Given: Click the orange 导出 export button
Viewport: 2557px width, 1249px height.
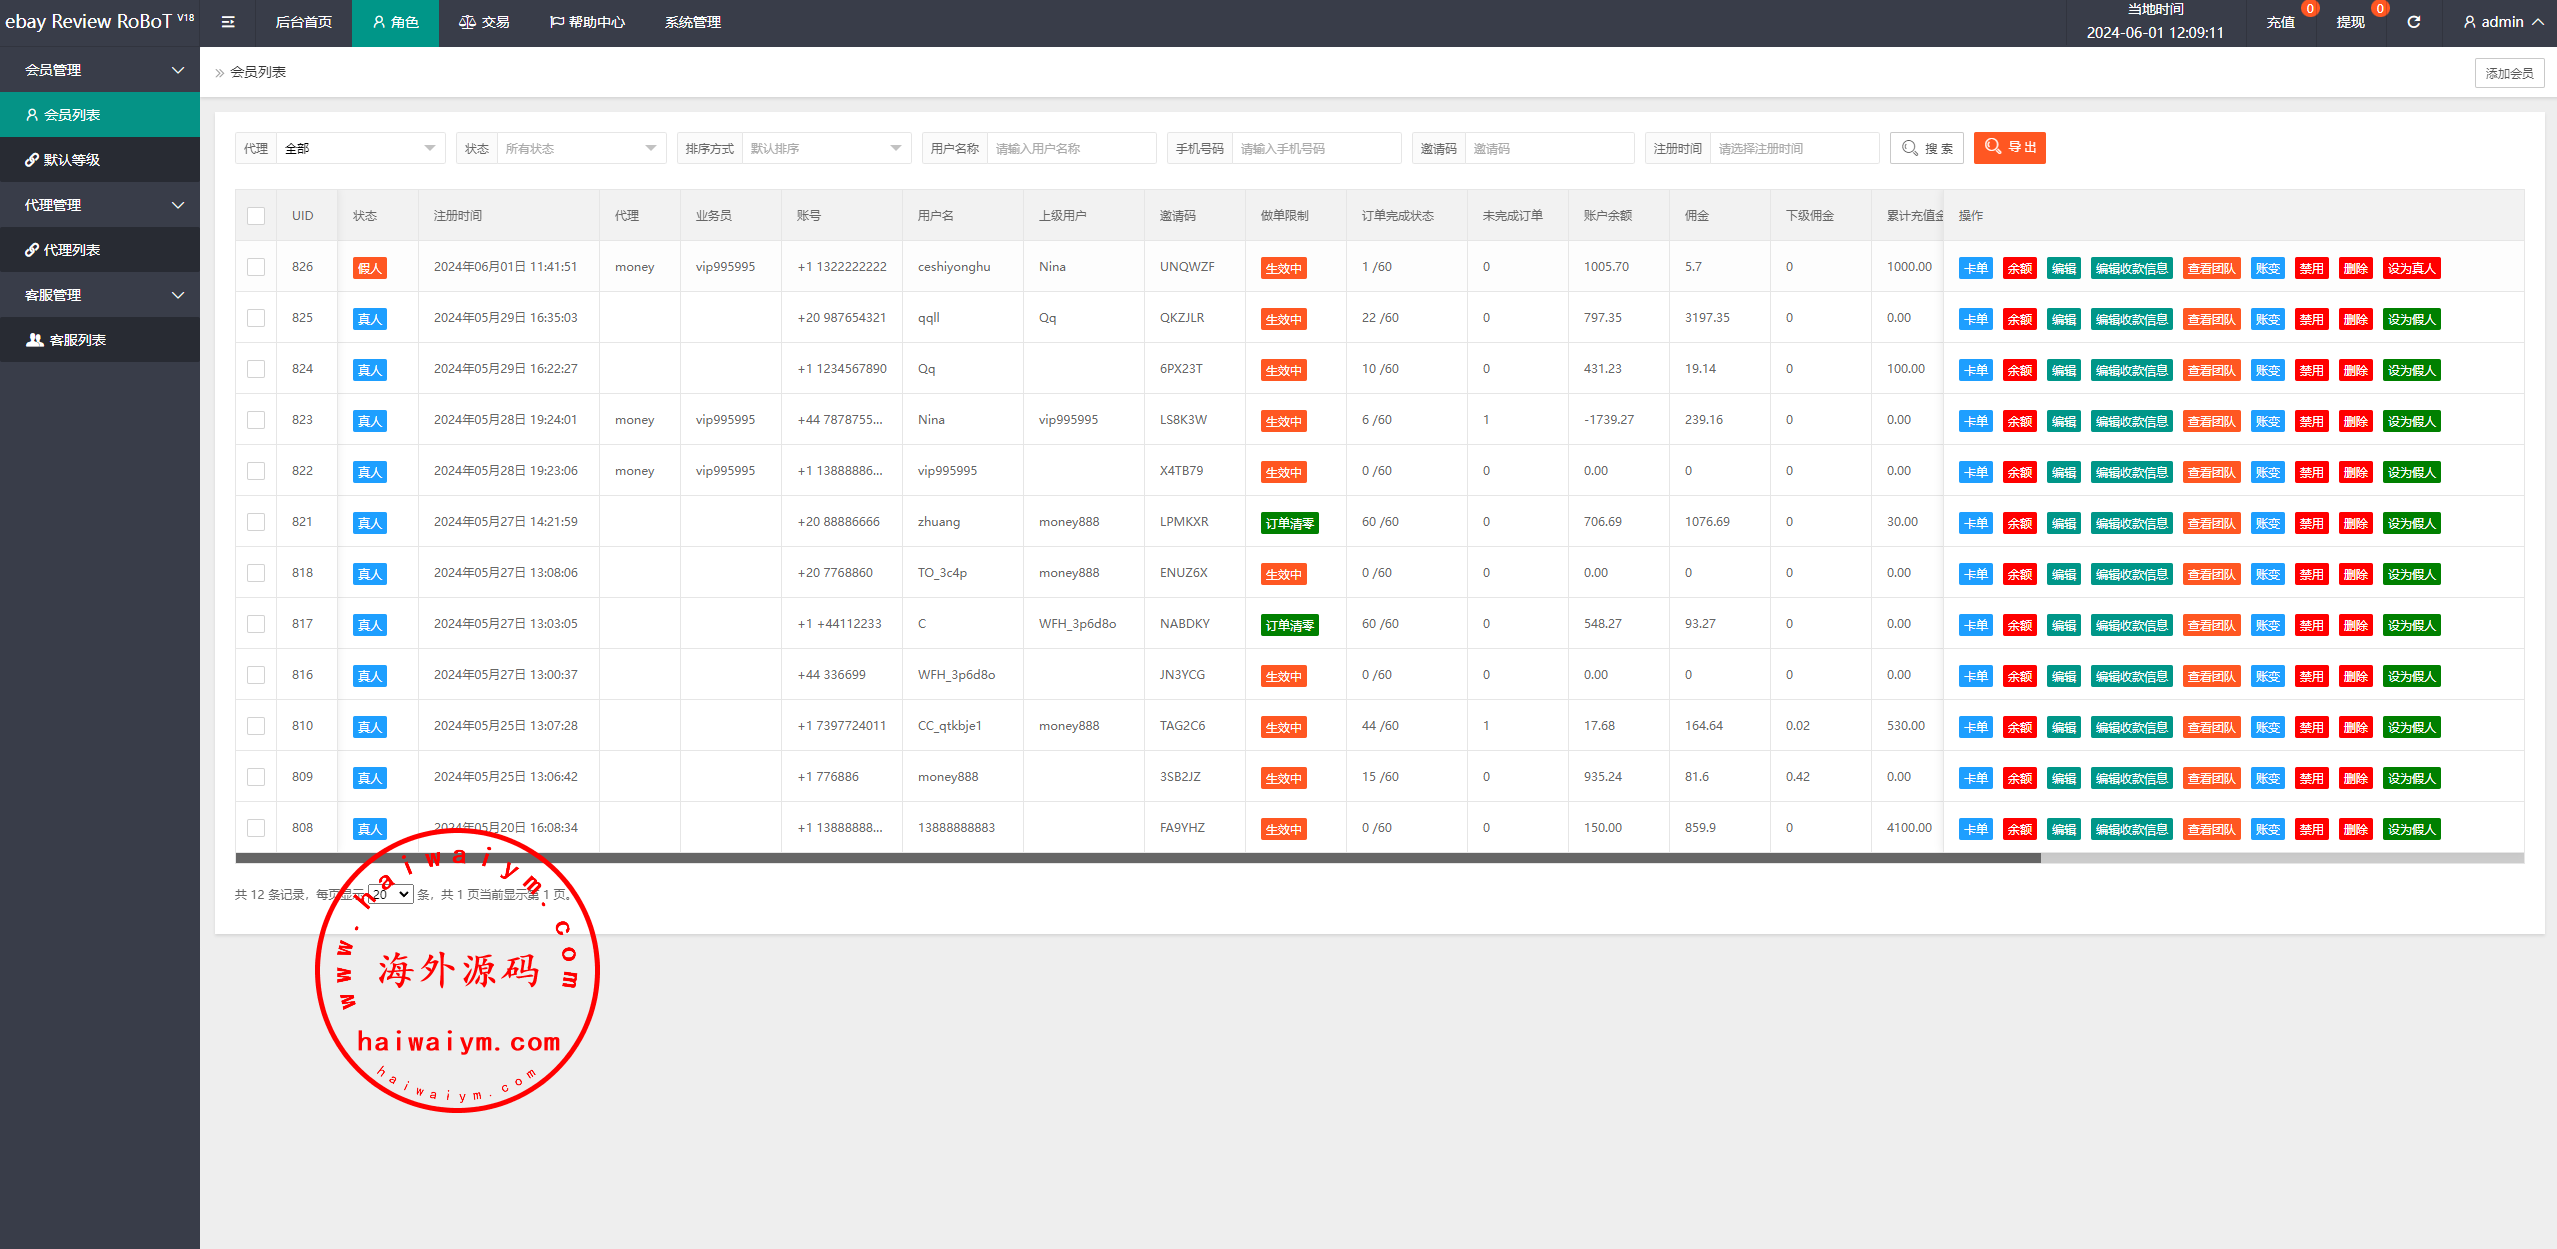Looking at the screenshot, I should (x=2009, y=147).
